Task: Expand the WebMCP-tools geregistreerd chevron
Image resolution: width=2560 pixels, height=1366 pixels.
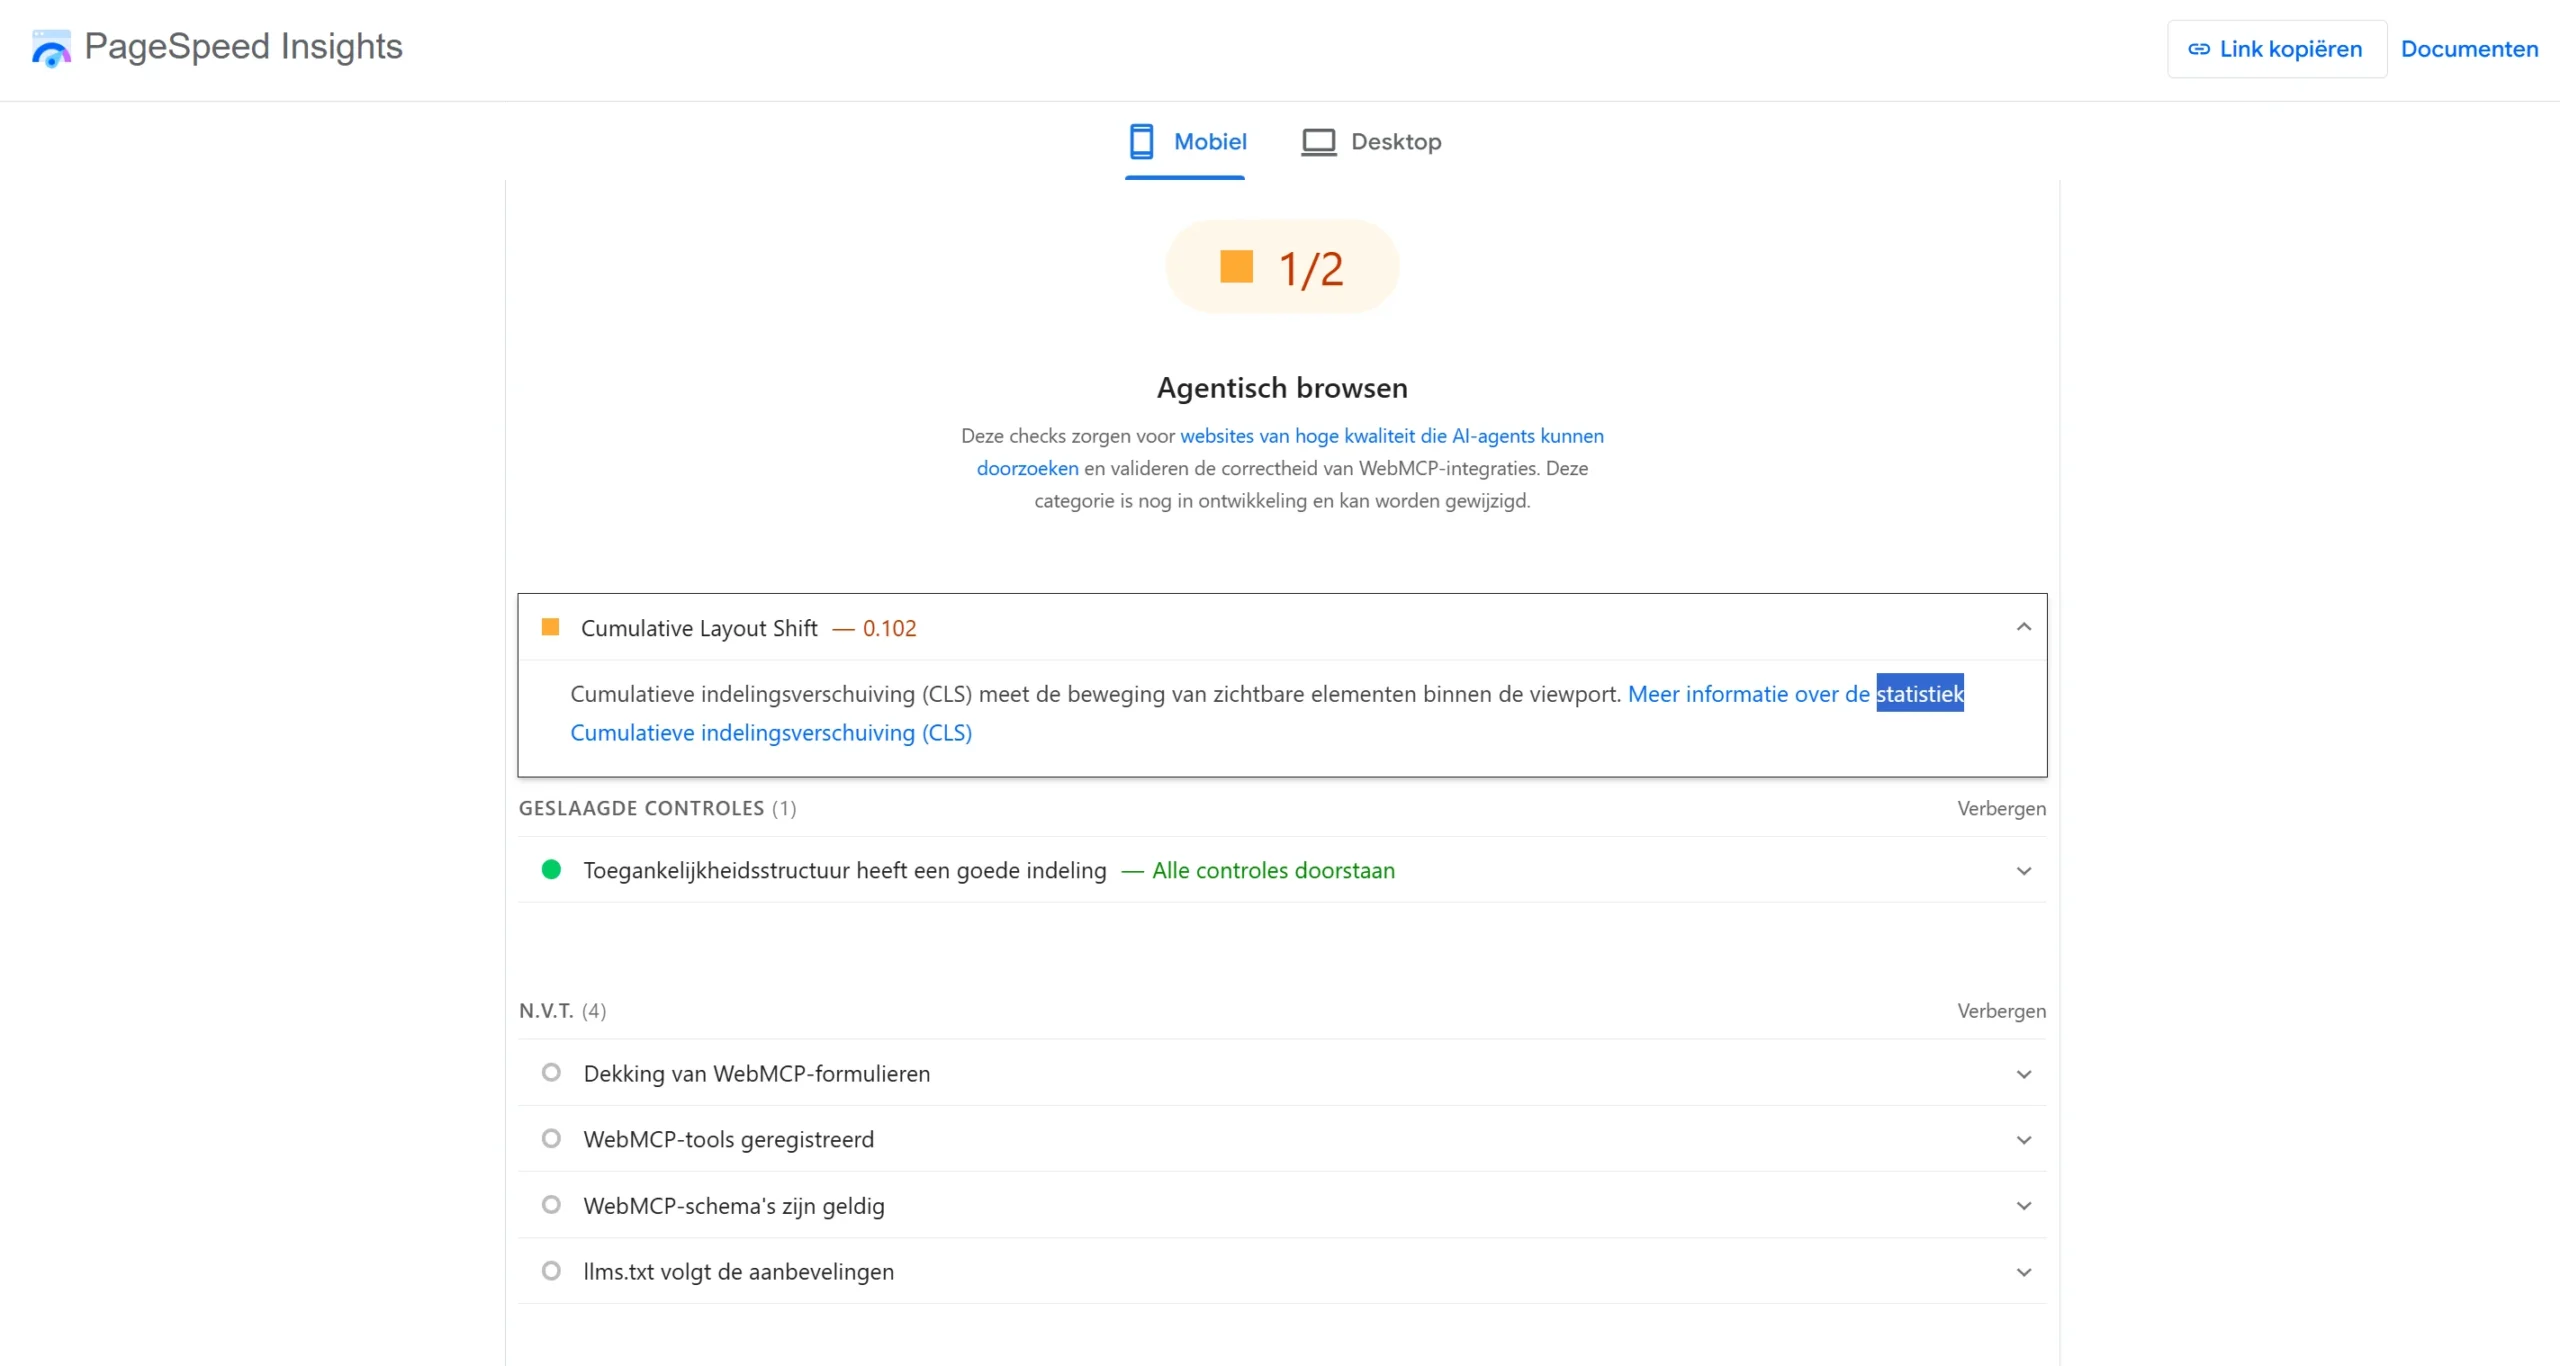Action: point(2024,1140)
